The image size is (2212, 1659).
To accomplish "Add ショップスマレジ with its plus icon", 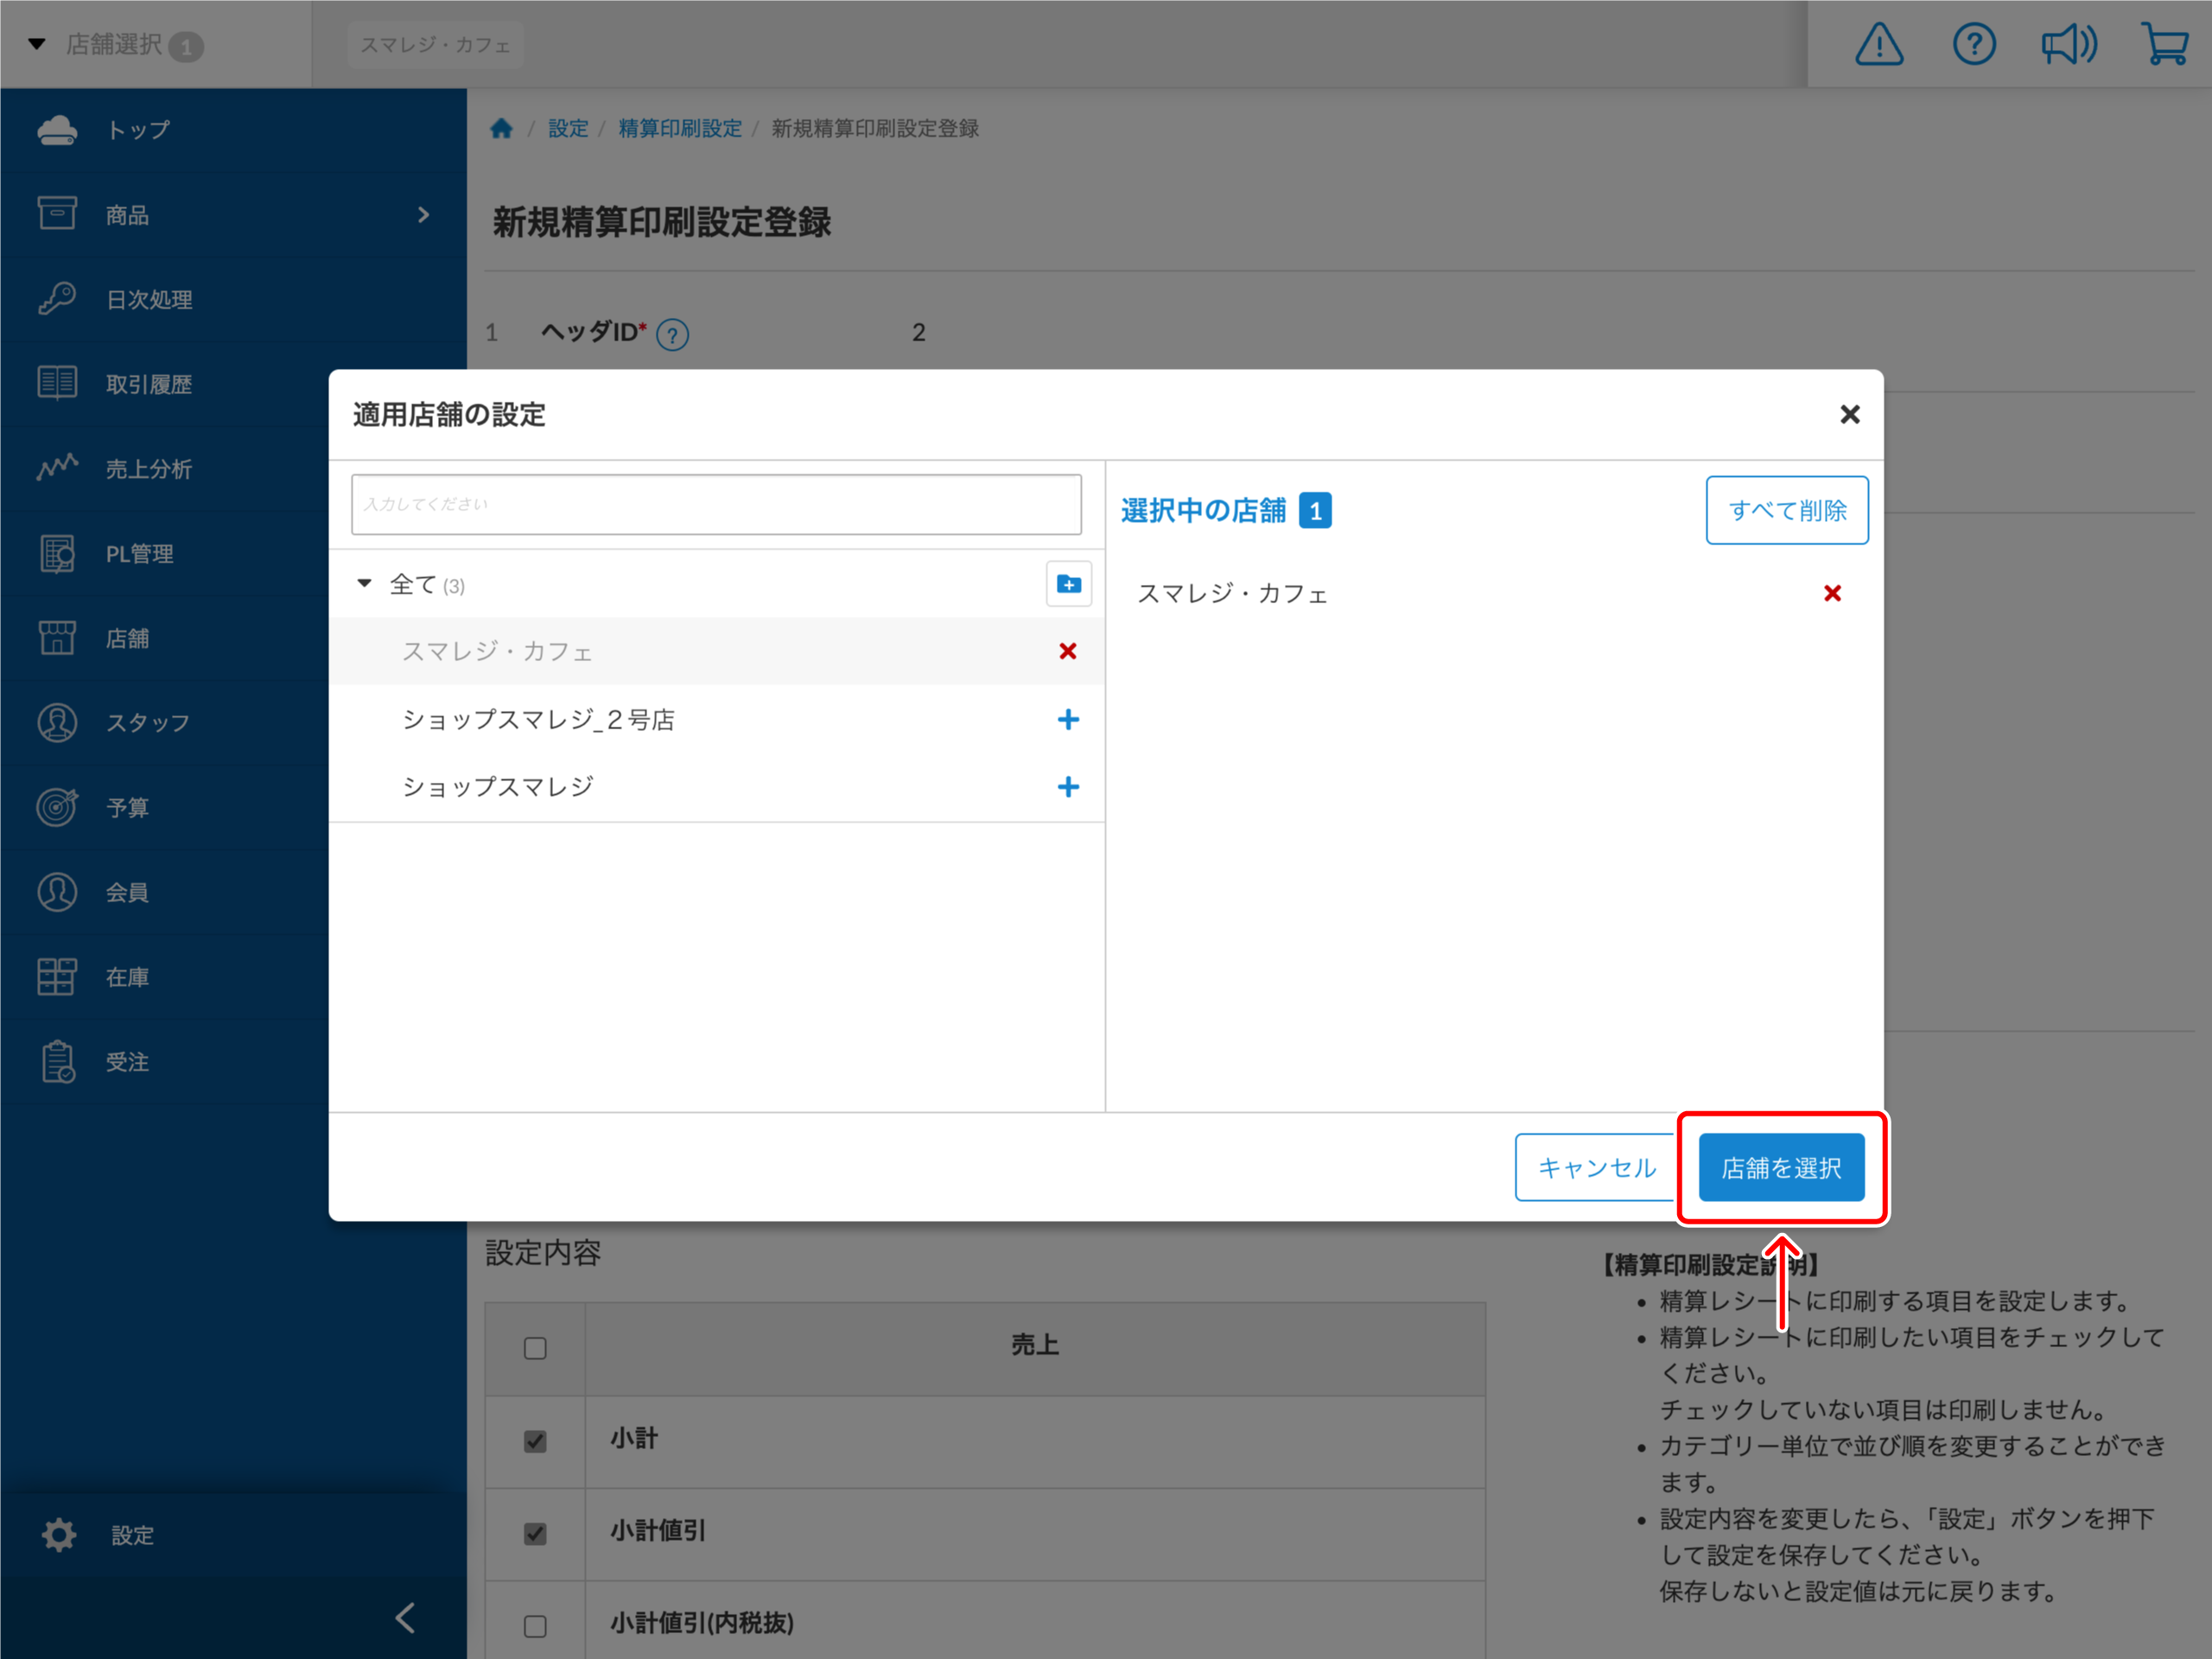I will [x=1068, y=787].
